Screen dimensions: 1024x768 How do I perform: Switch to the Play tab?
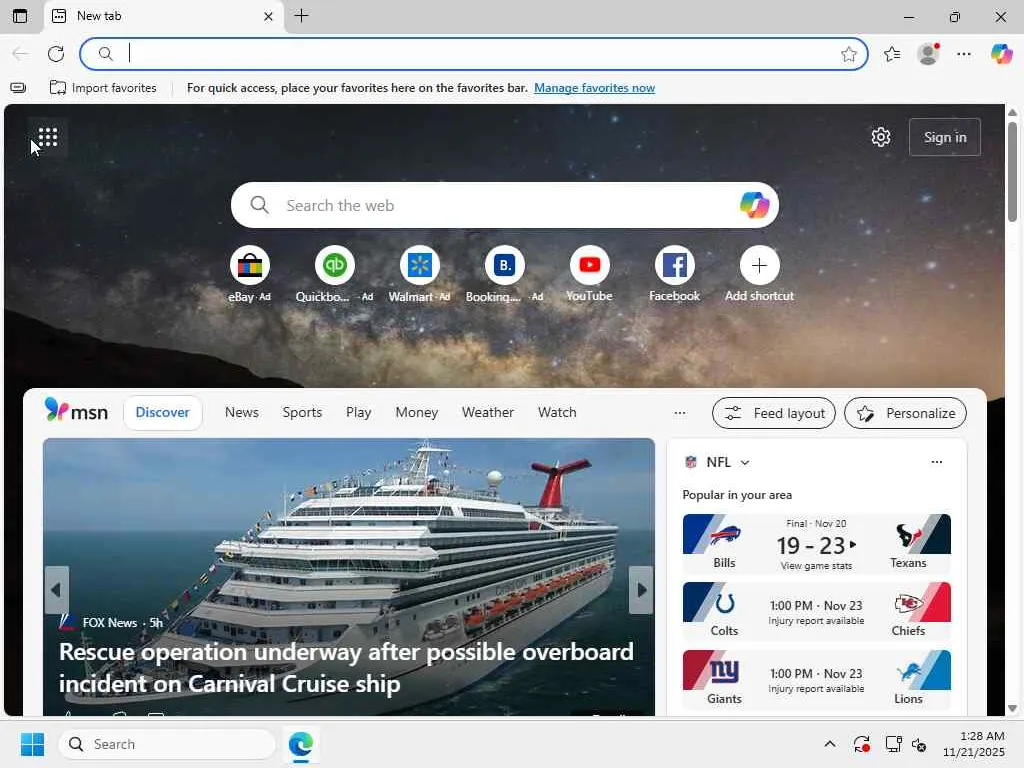[359, 412]
